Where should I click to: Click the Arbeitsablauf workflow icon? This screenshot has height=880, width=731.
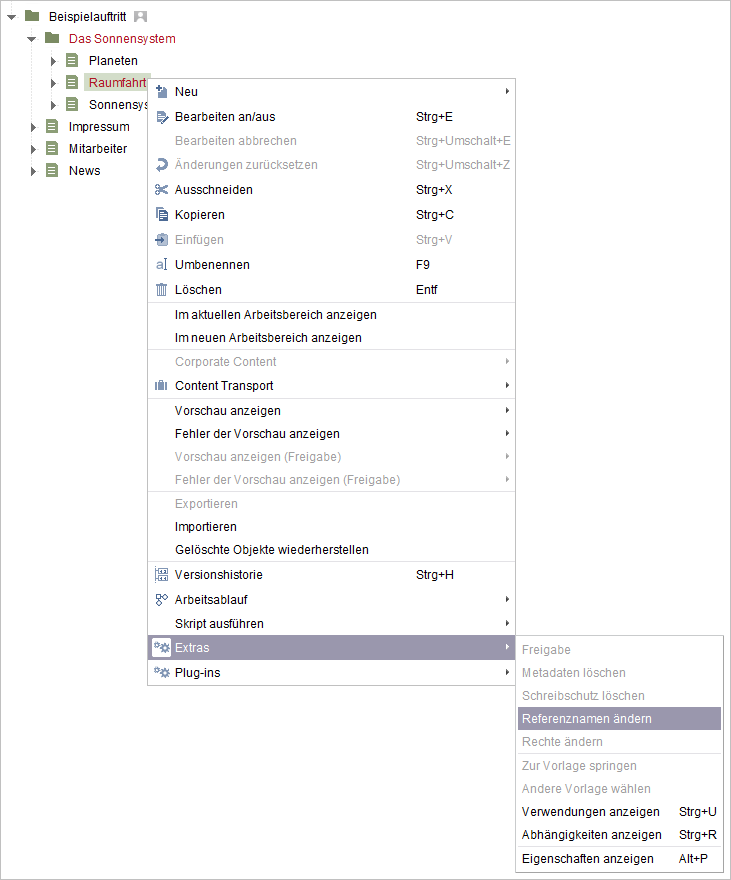pyautogui.click(x=162, y=599)
